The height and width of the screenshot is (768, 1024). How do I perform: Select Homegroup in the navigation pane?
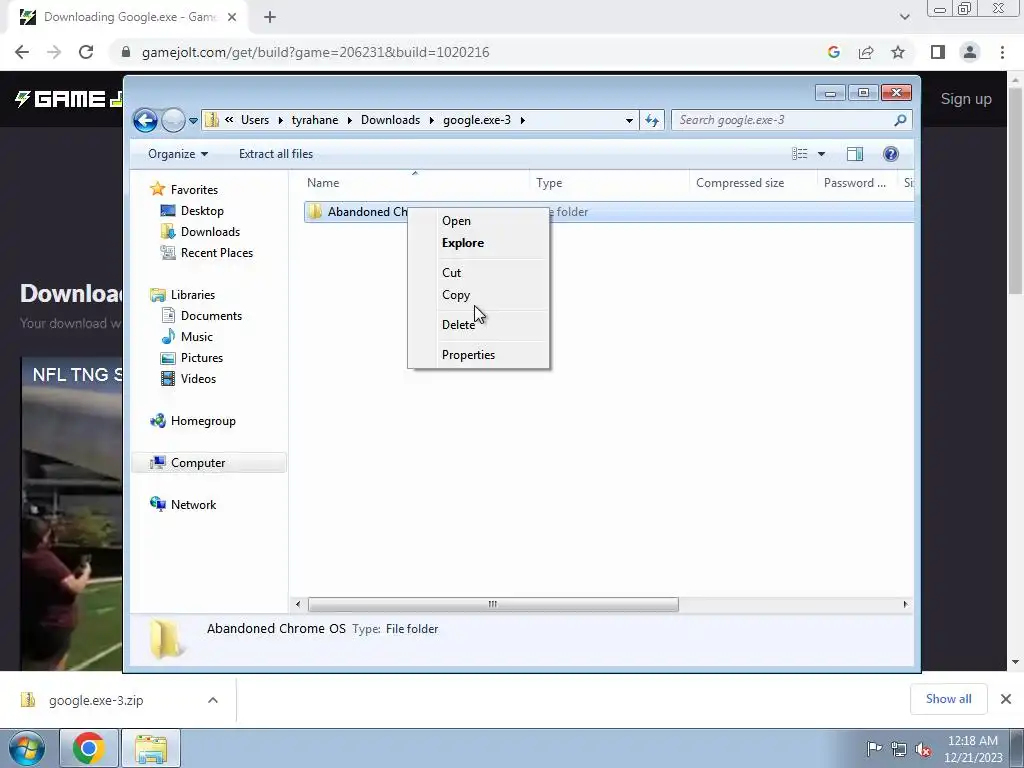[203, 421]
